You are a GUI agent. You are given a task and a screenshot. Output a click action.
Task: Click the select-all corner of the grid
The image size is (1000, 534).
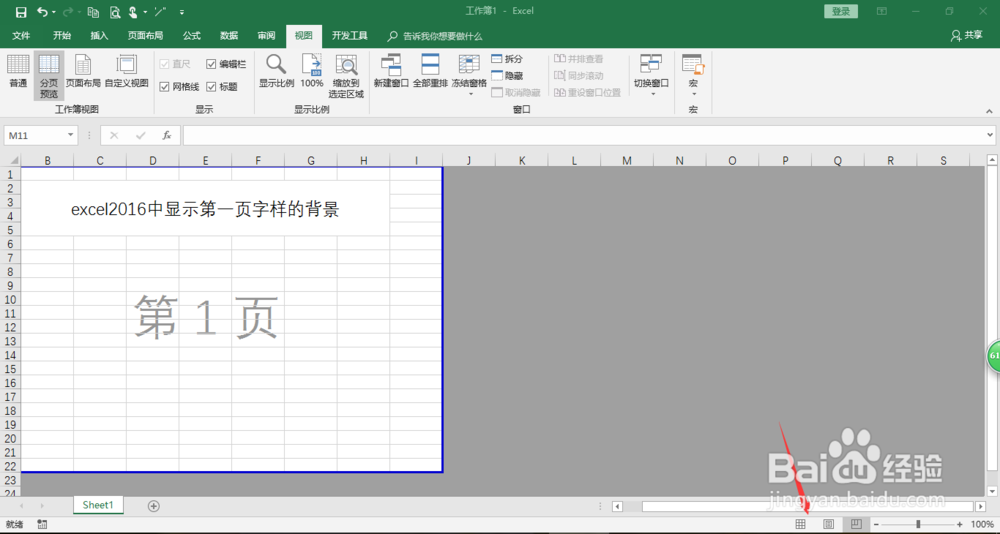coord(11,160)
